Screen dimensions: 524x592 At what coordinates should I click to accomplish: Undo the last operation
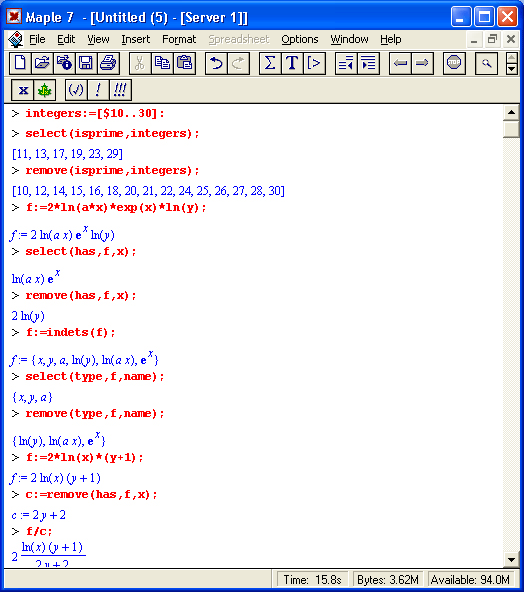(x=216, y=63)
